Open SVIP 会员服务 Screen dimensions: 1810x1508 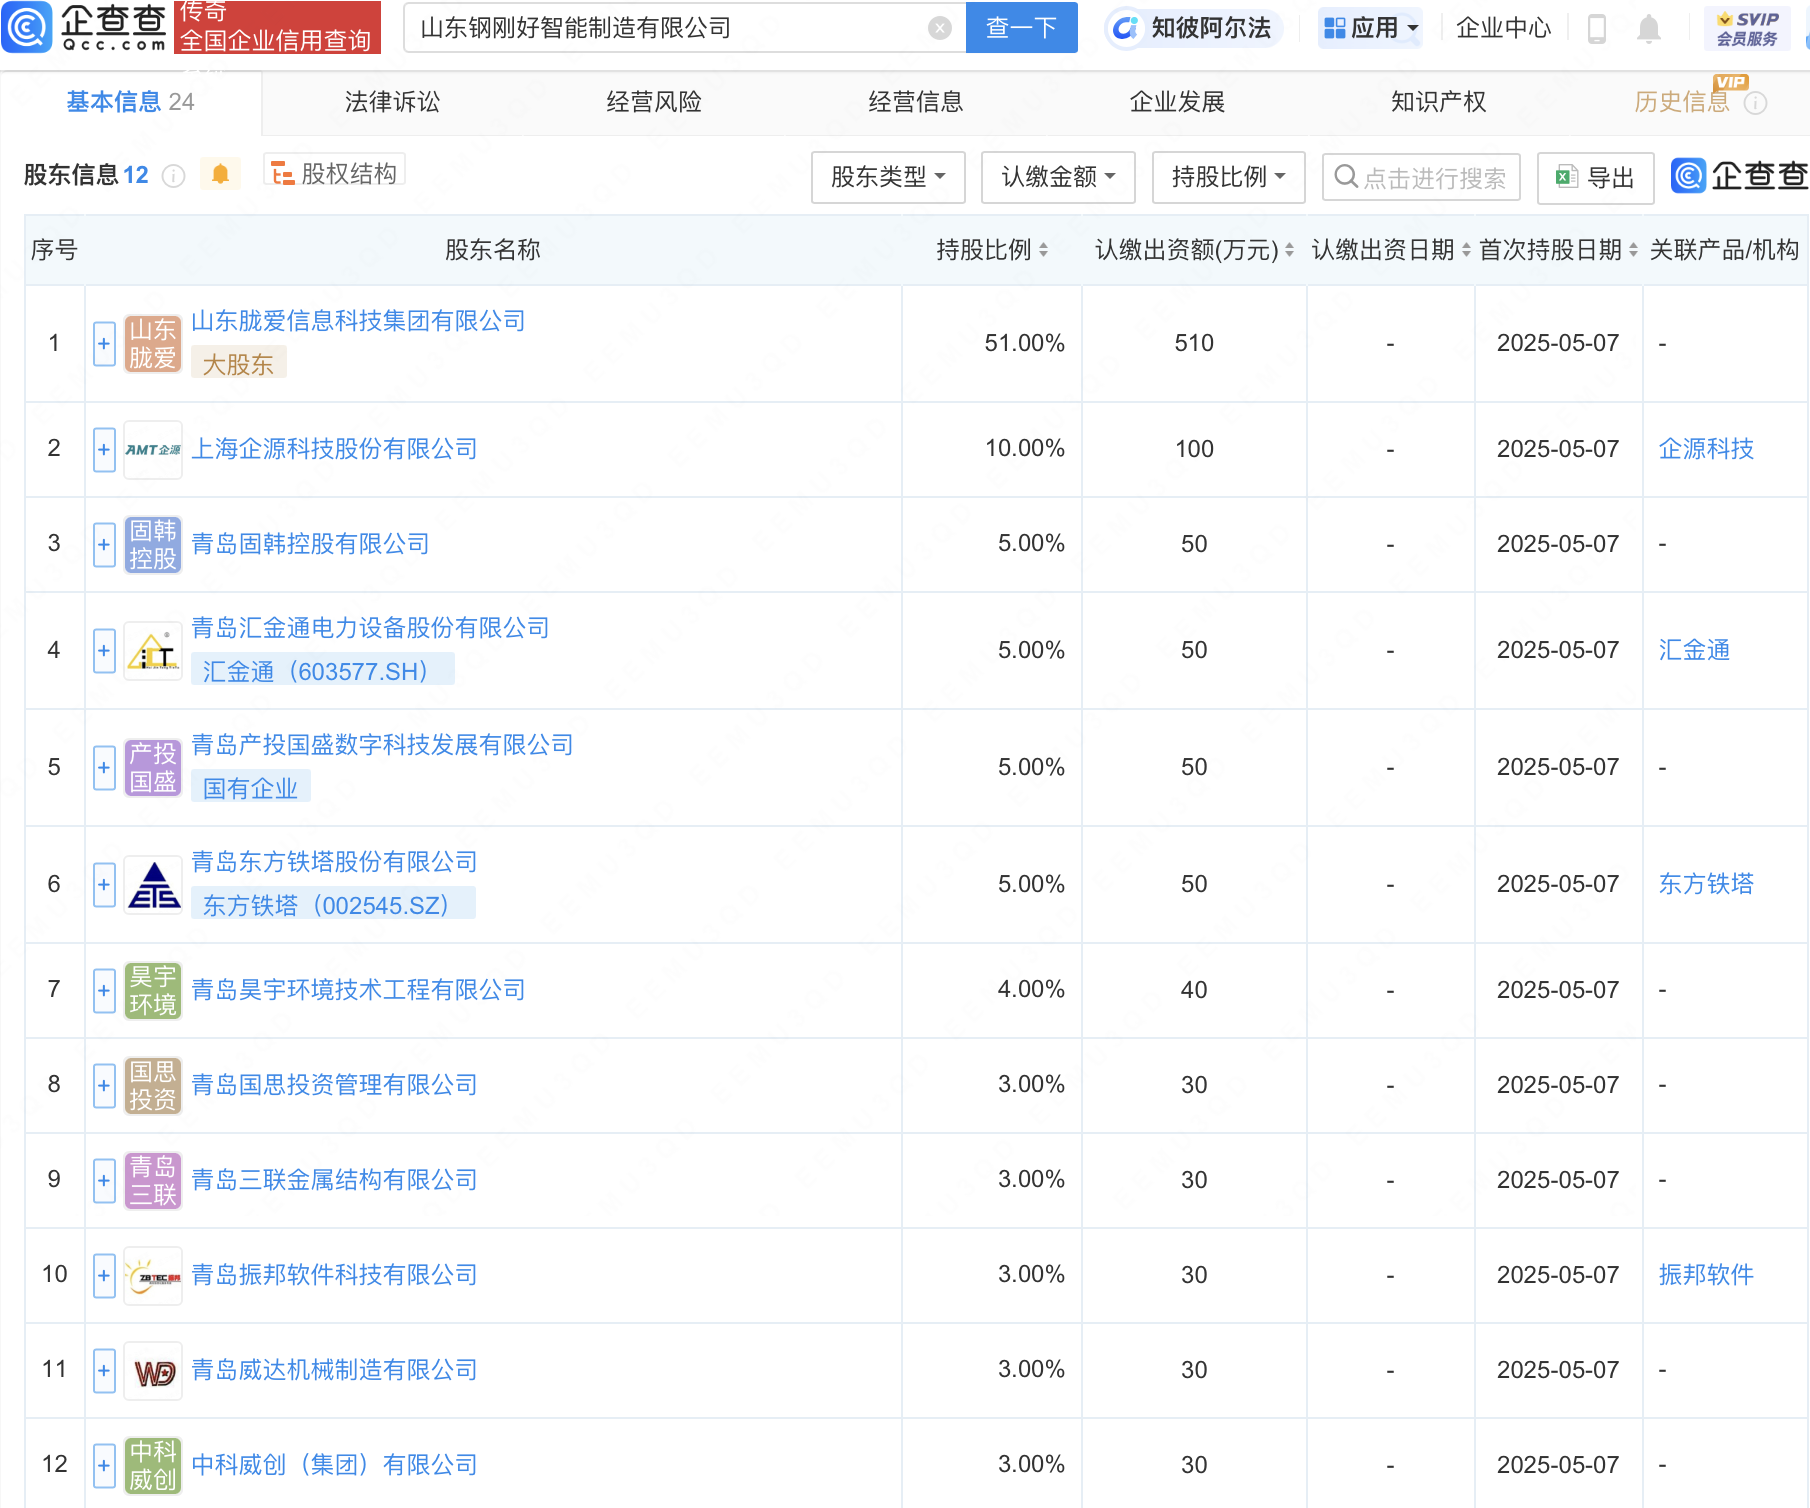(1747, 29)
